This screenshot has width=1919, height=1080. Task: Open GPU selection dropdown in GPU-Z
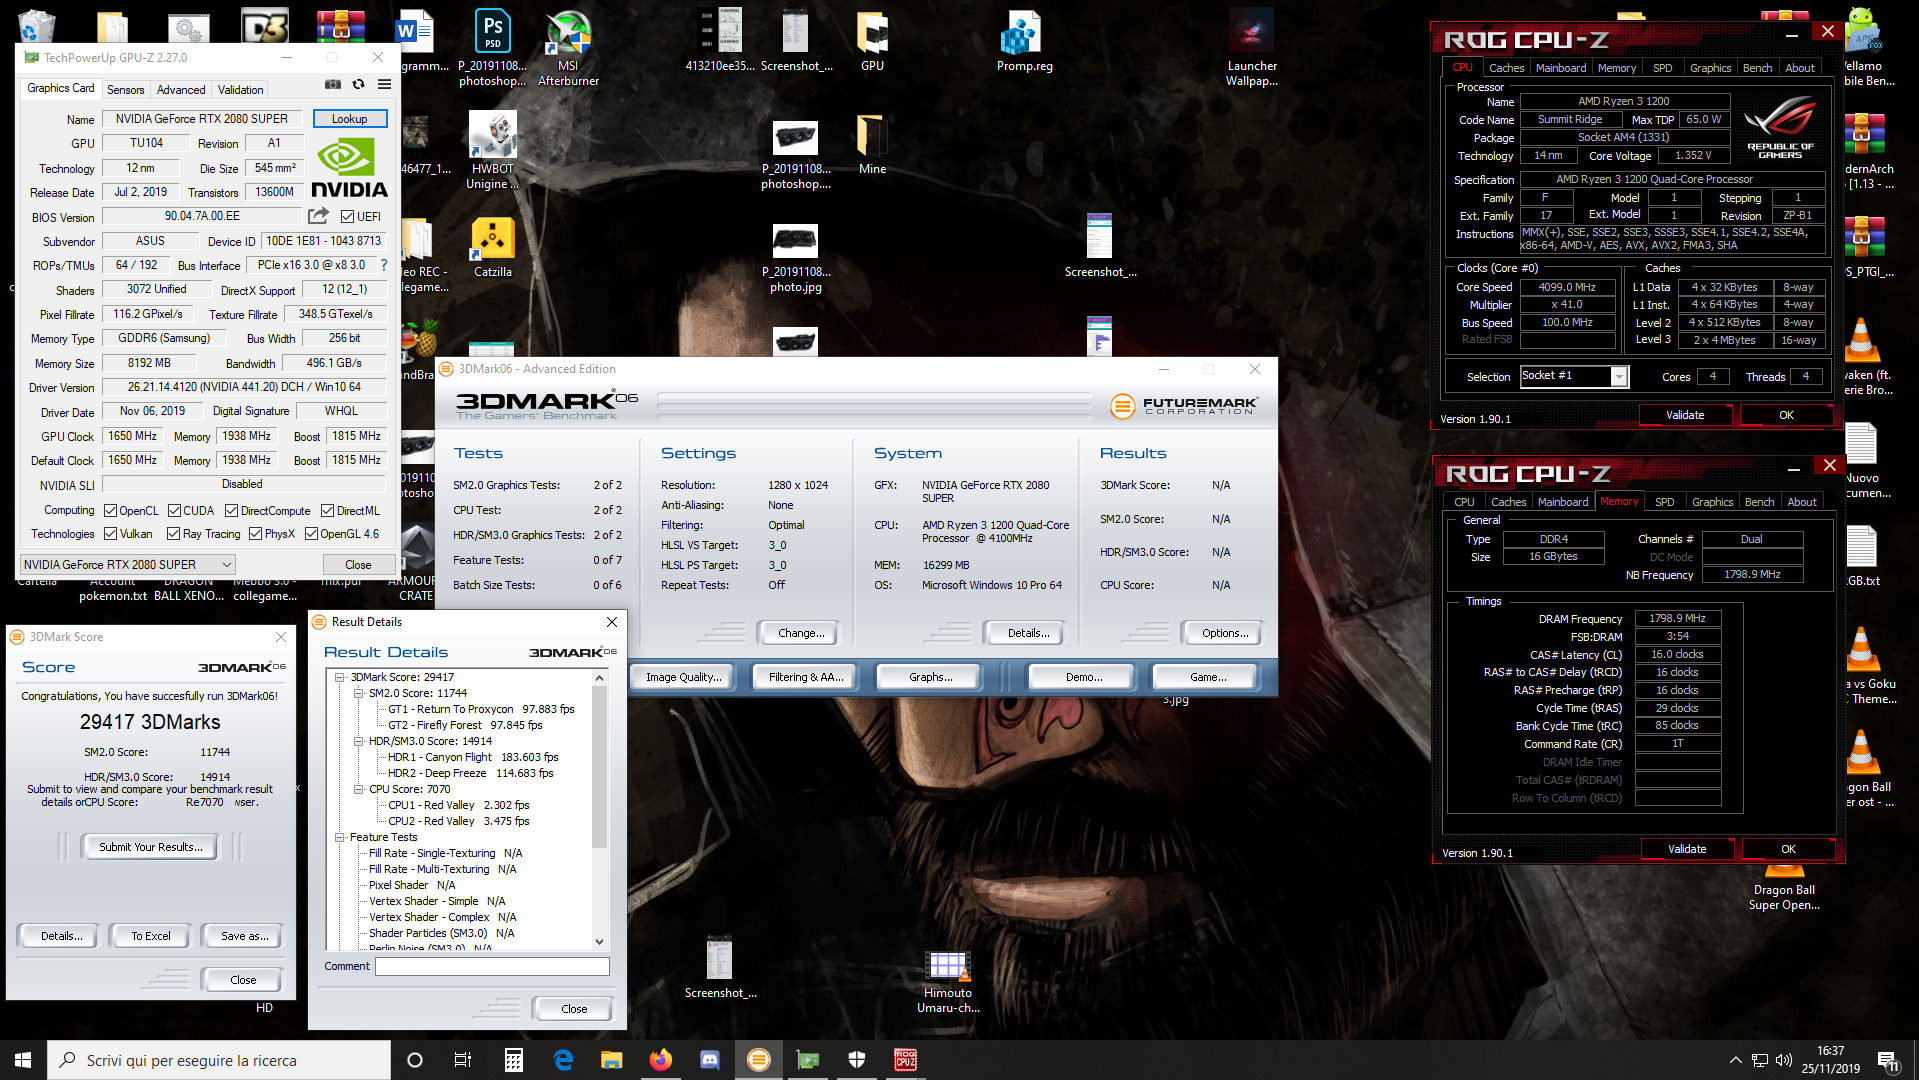tap(128, 565)
